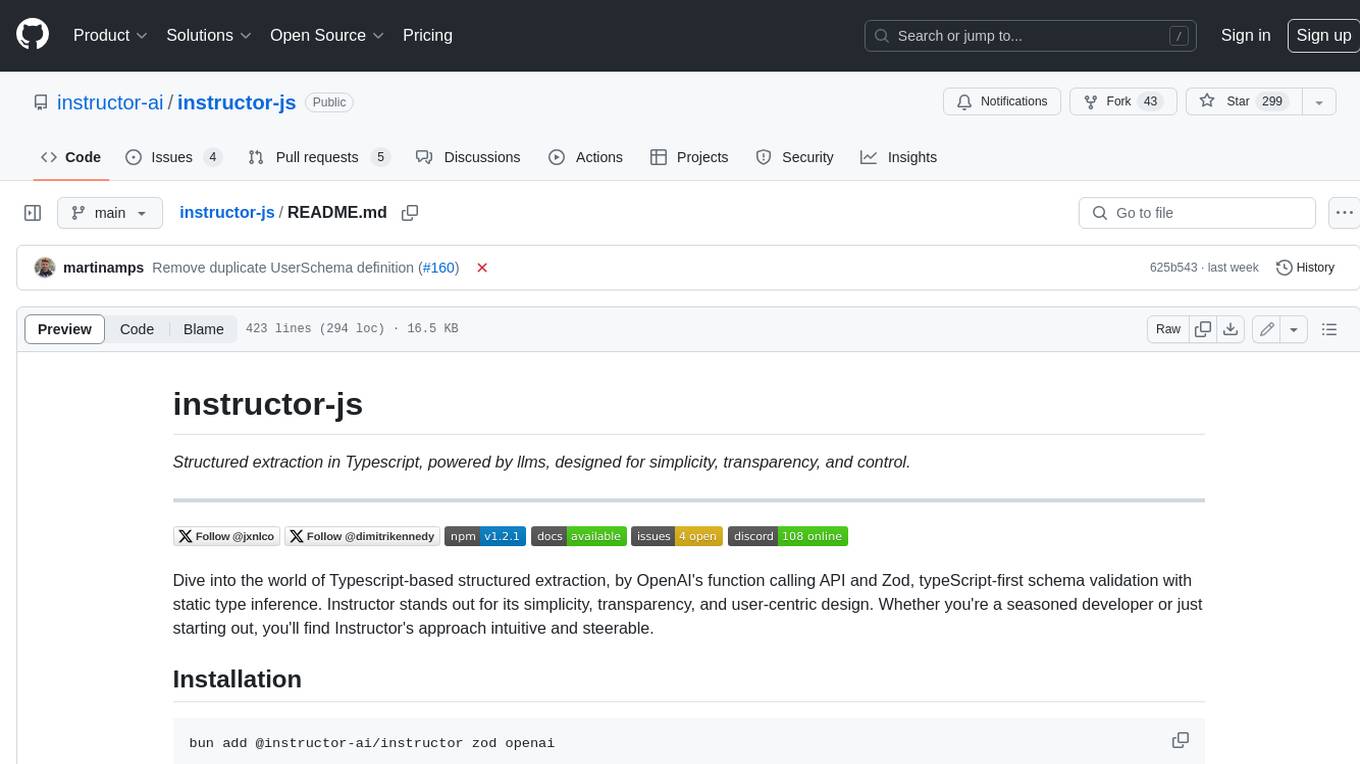
Task: Switch to the Discussions tab
Action: pyautogui.click(x=468, y=157)
